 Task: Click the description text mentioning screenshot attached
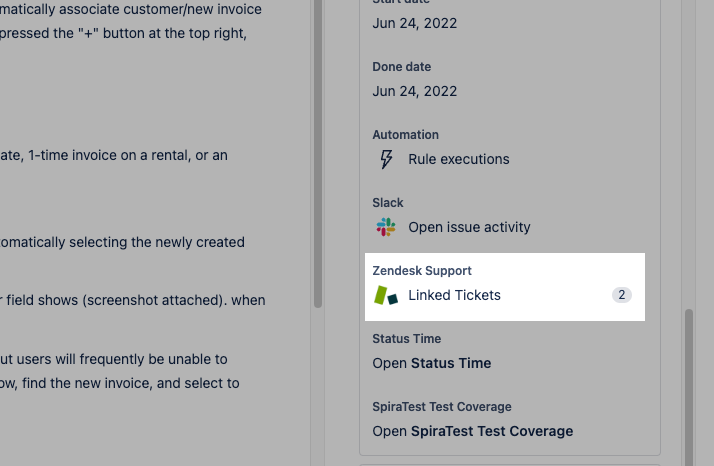(133, 300)
